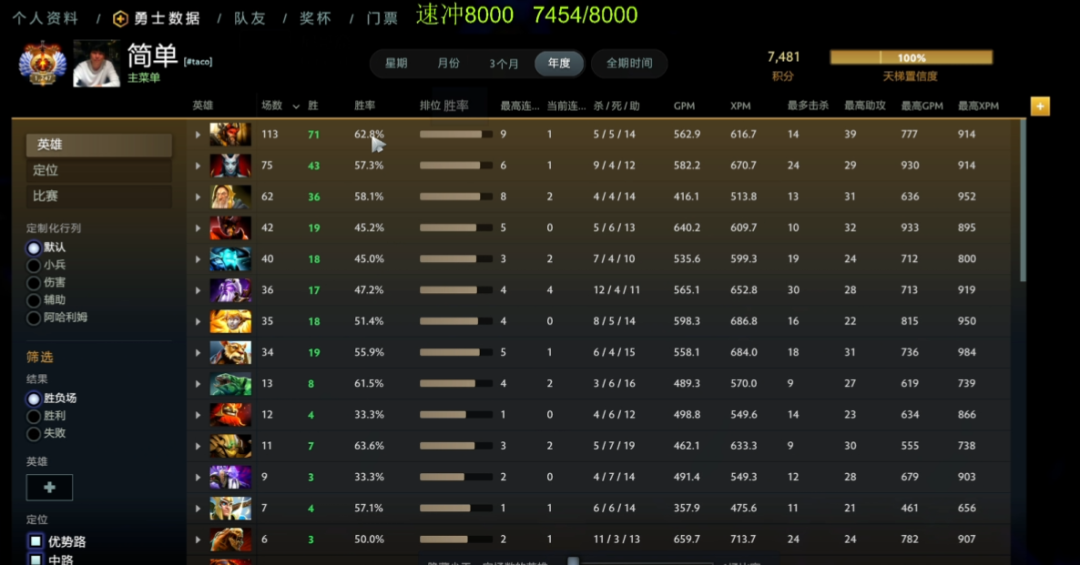This screenshot has height=565, width=1080.
Task: Click the hero portrait in the 34-games row
Action: pos(230,352)
